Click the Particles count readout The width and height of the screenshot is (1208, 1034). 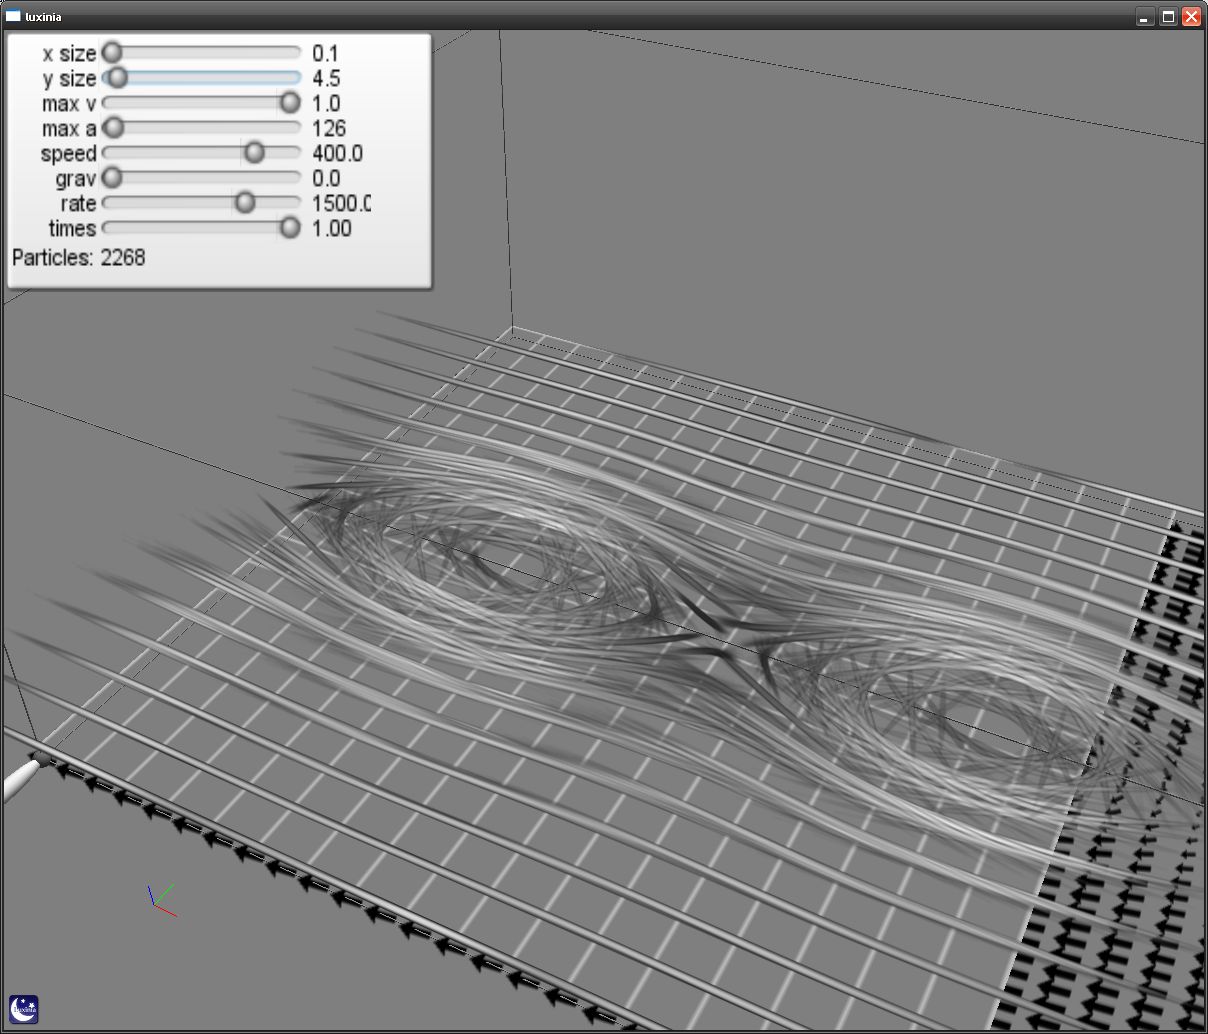pos(79,258)
